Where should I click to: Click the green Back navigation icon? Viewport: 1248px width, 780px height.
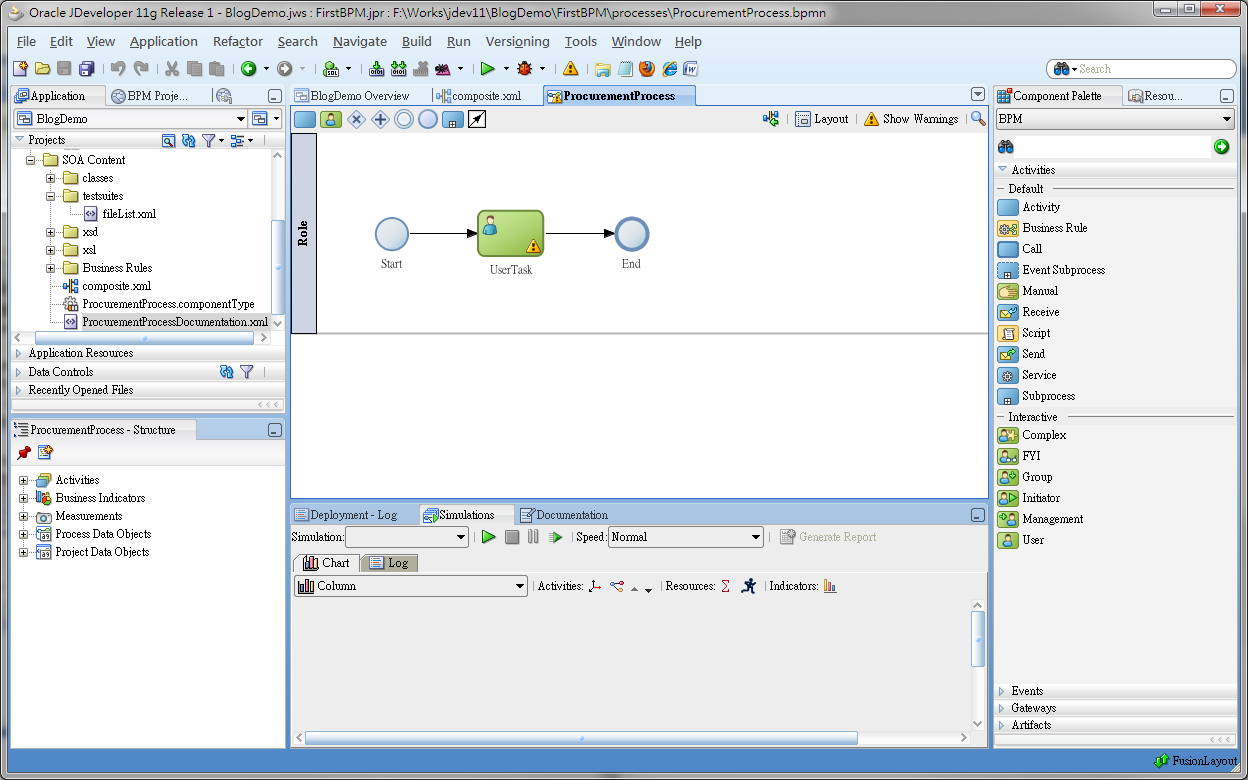248,69
